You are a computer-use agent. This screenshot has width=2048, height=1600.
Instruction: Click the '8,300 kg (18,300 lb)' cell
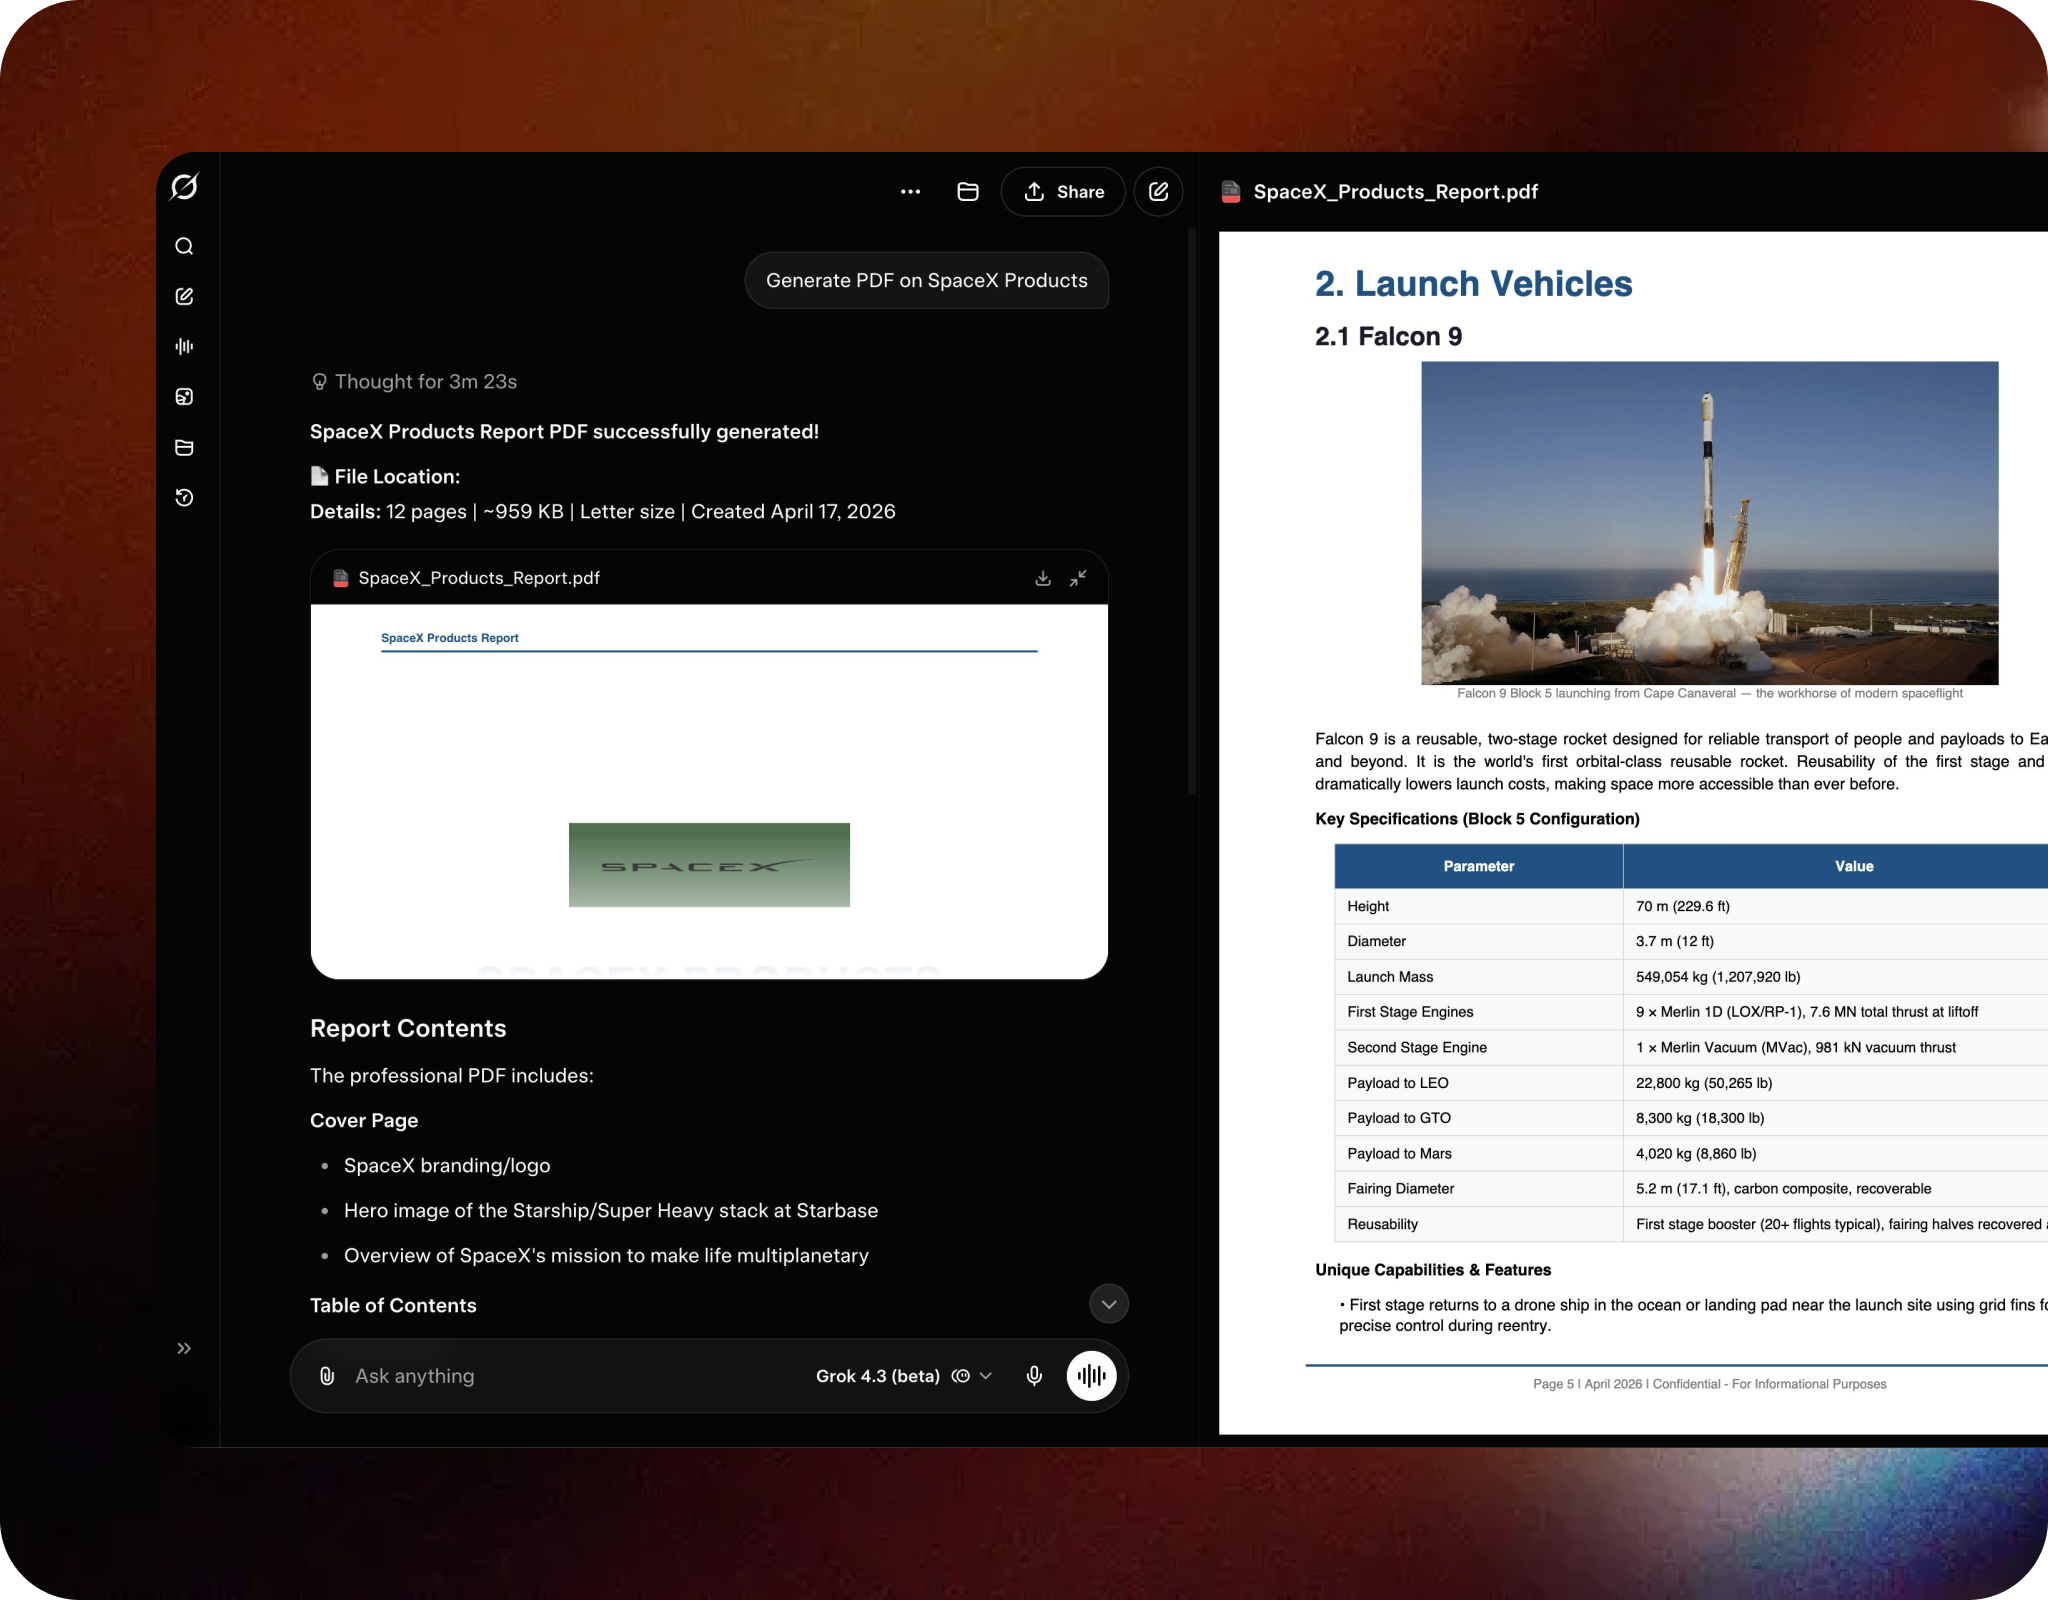[1700, 1118]
